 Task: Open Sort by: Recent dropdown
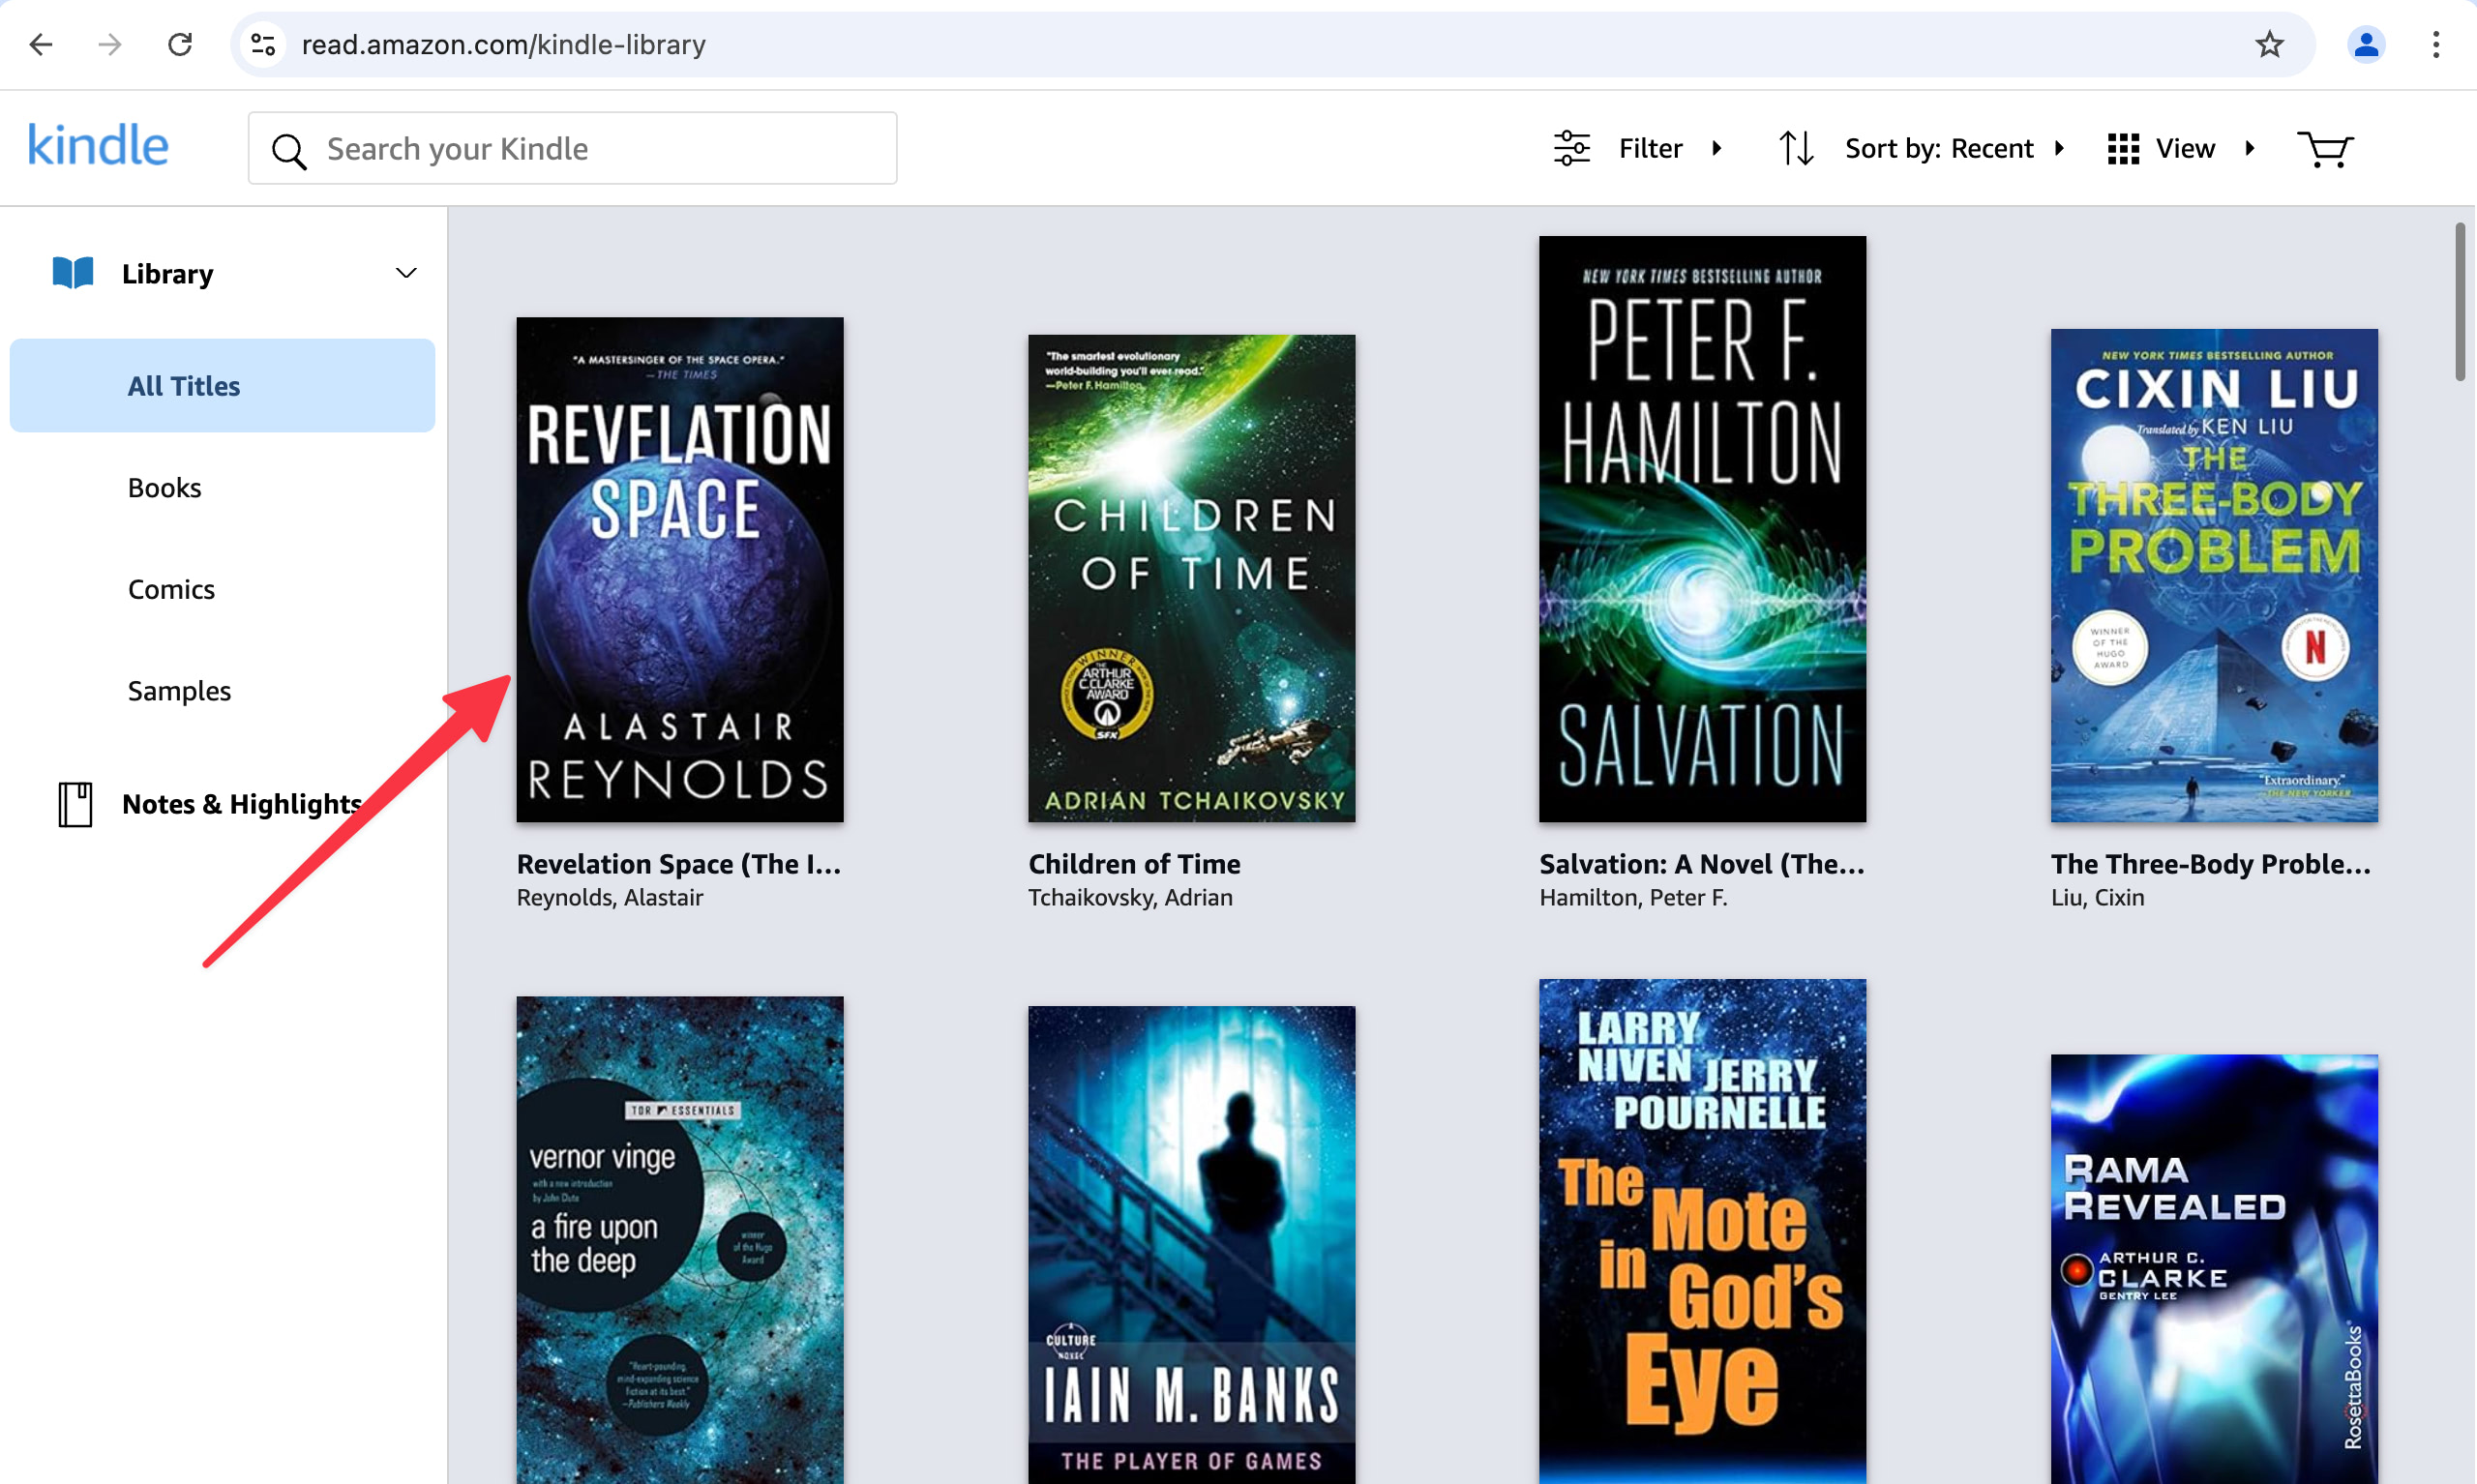point(1938,149)
